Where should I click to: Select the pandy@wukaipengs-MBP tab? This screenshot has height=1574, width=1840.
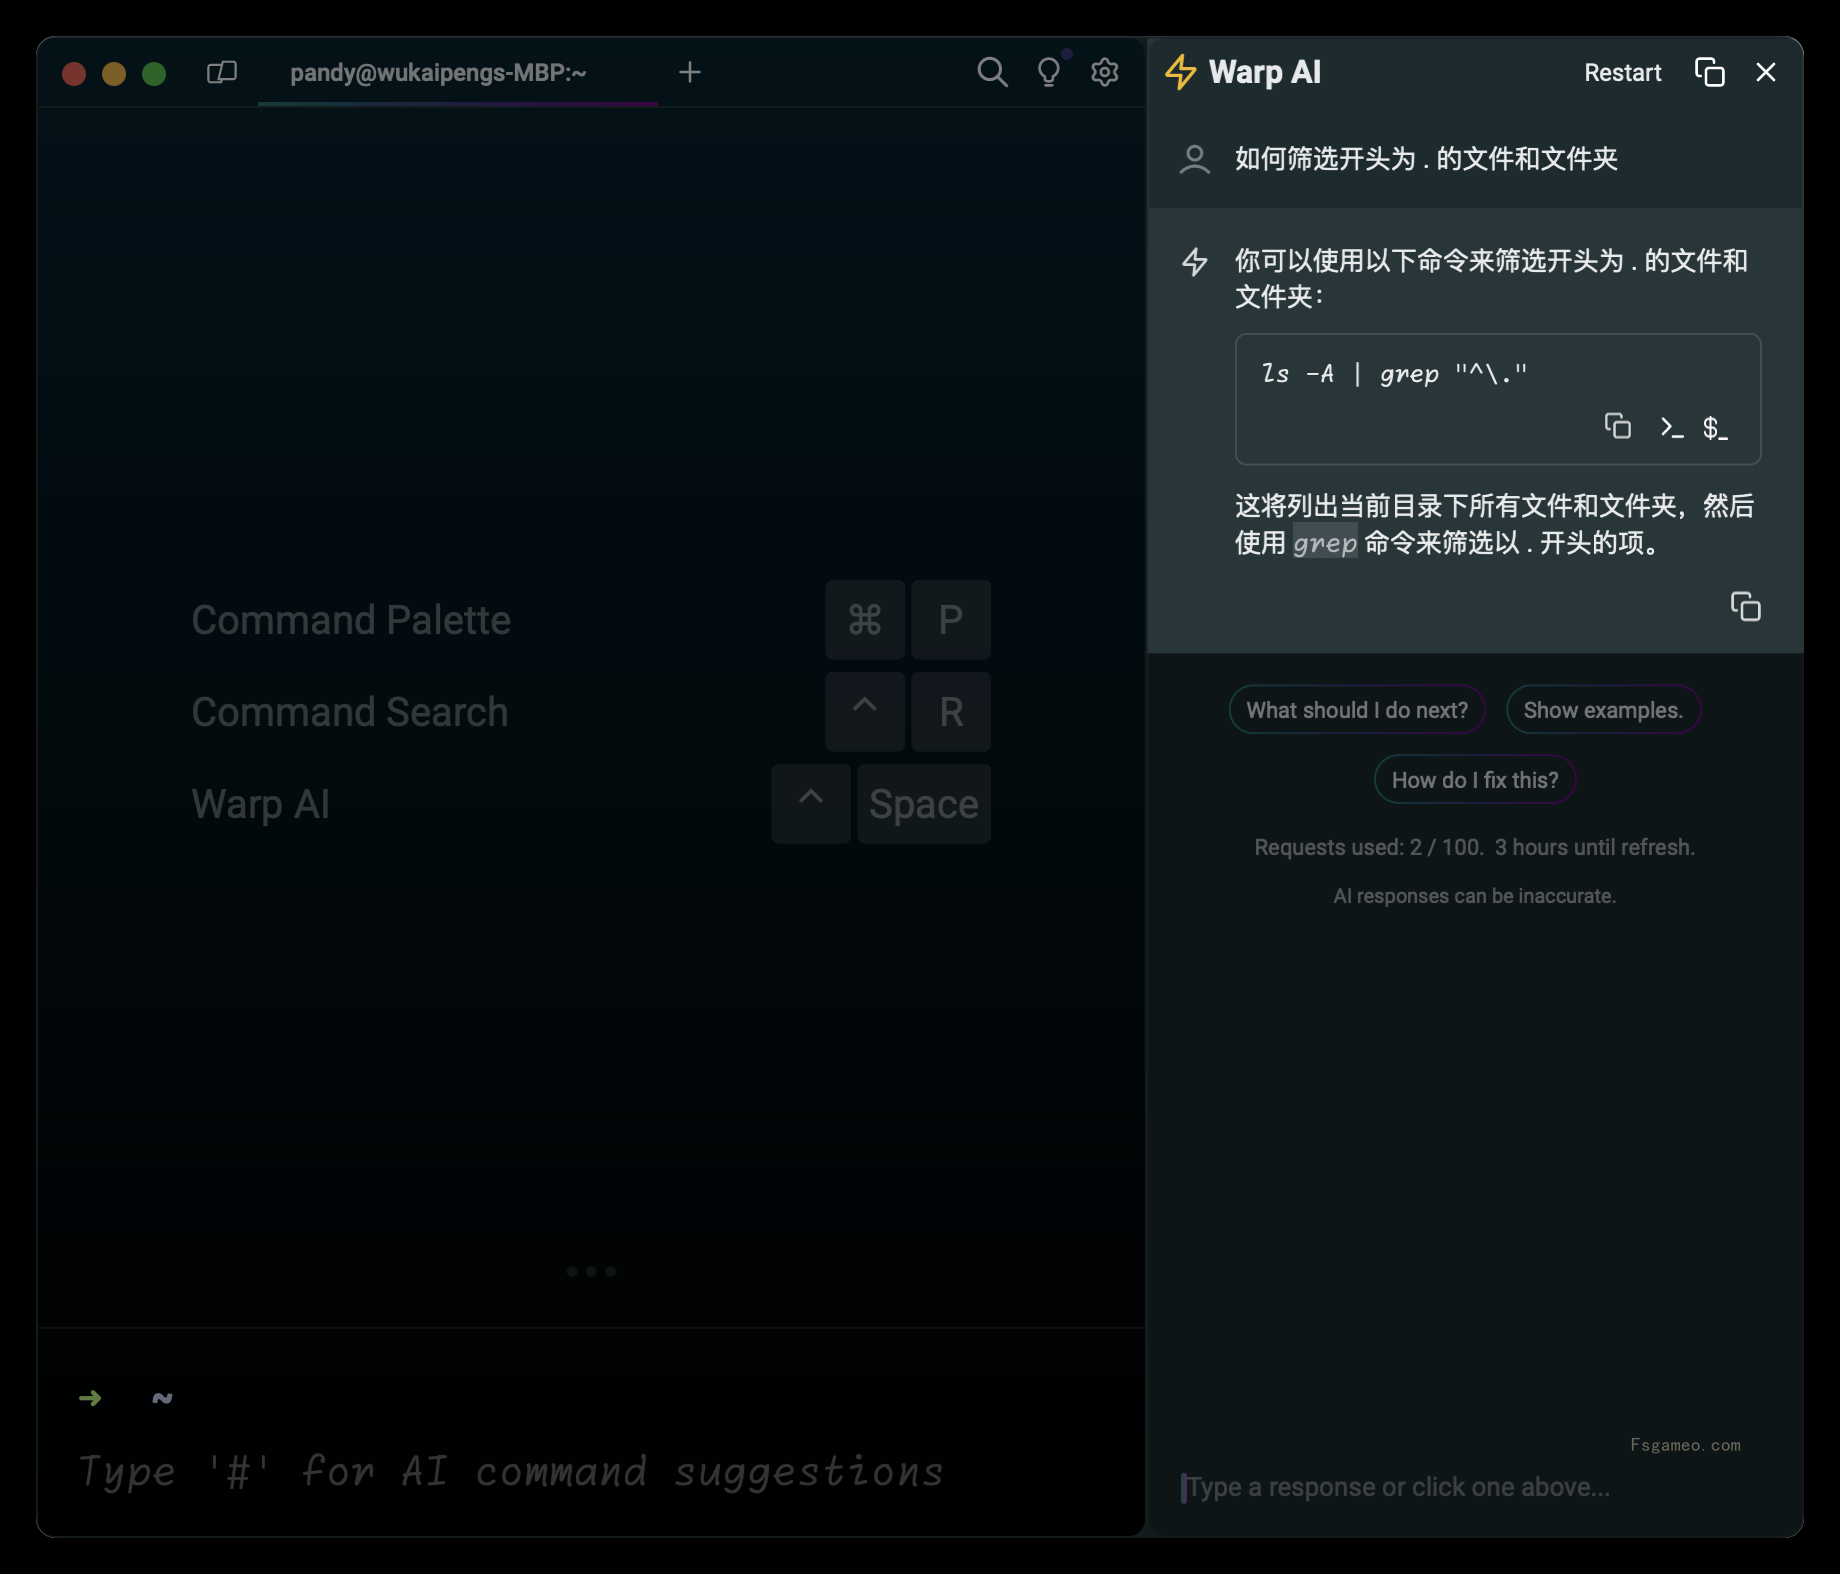[458, 73]
